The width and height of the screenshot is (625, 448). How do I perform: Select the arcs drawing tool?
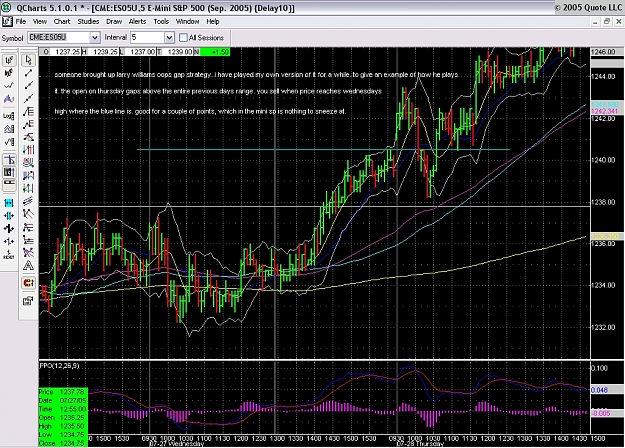(28, 163)
